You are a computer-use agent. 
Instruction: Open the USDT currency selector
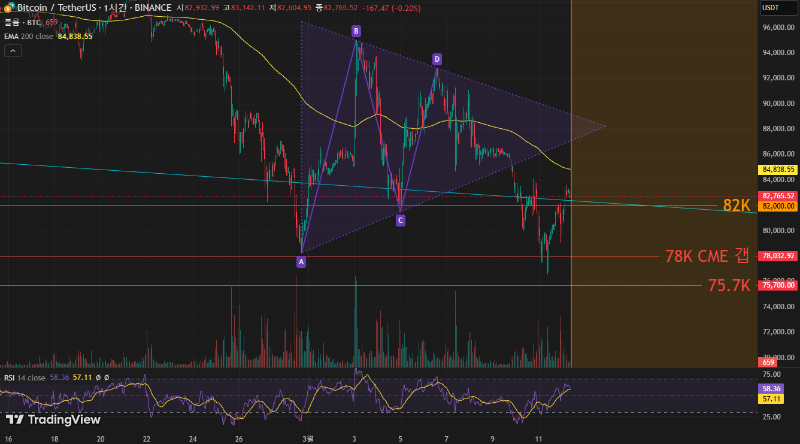(x=771, y=8)
